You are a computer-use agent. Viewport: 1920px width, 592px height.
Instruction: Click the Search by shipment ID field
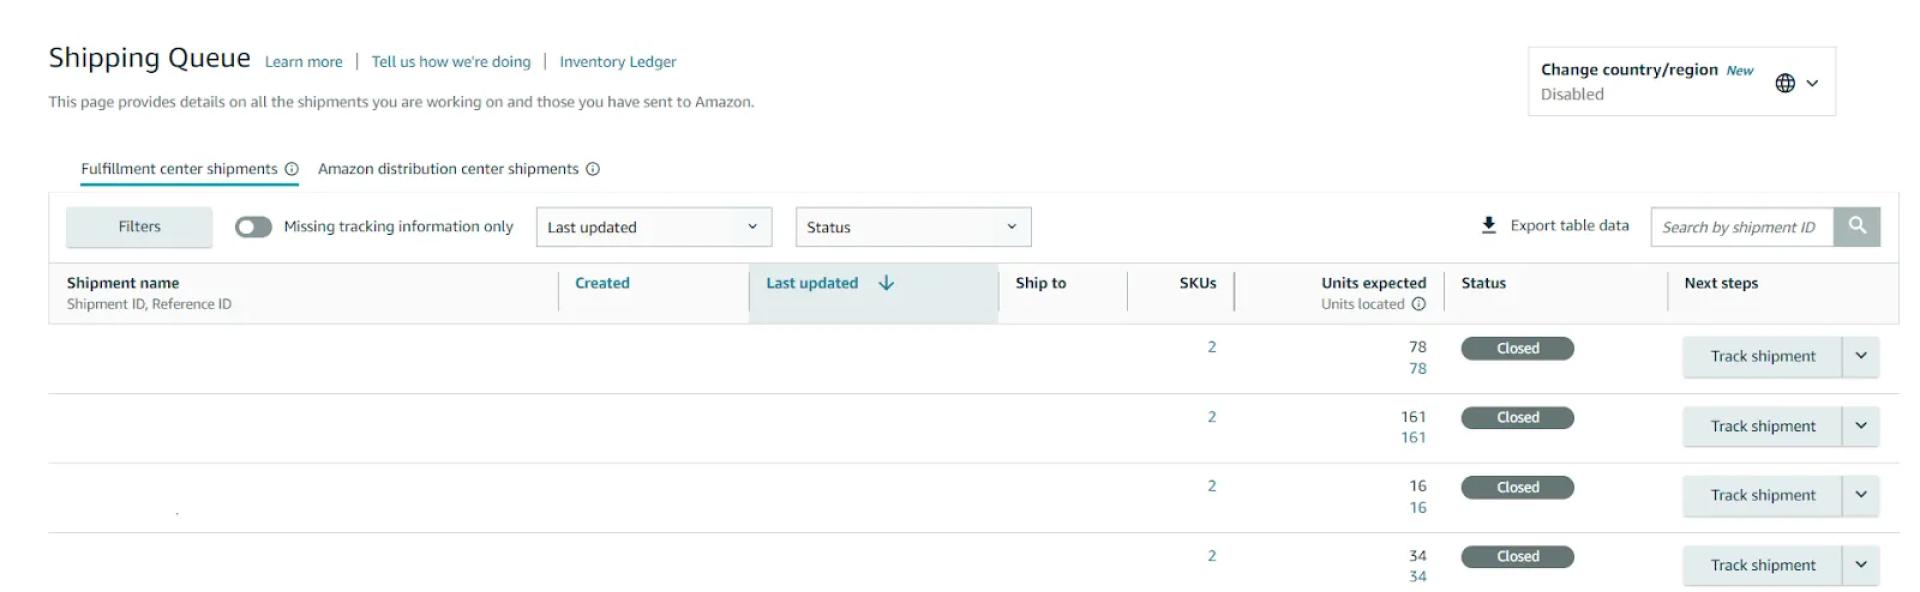[x=1740, y=227]
